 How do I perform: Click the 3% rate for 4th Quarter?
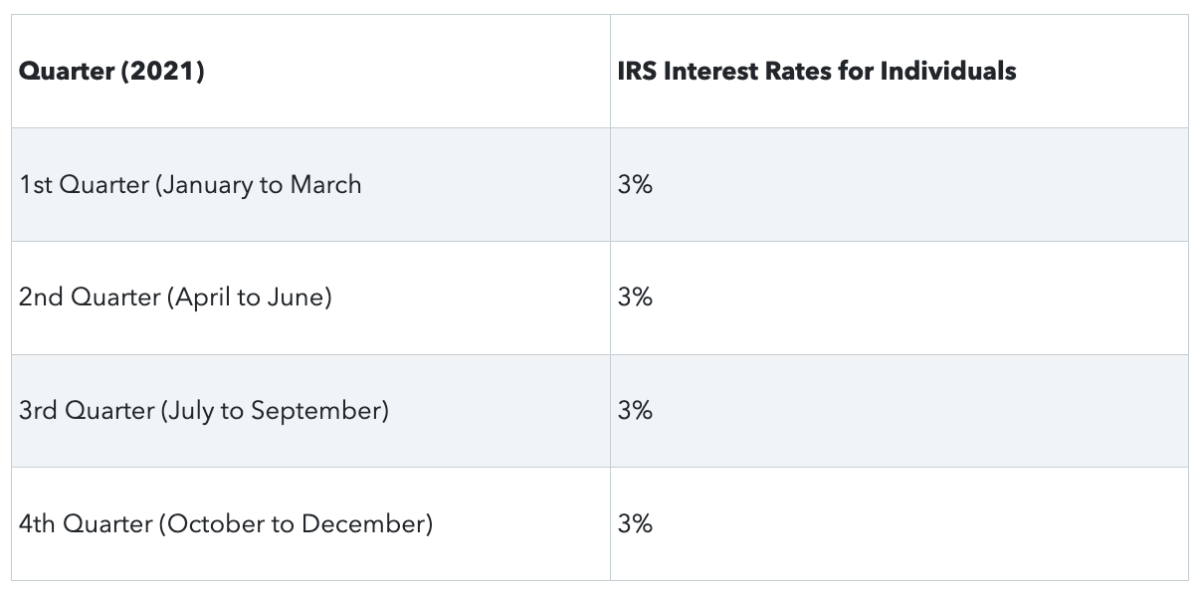tap(635, 524)
